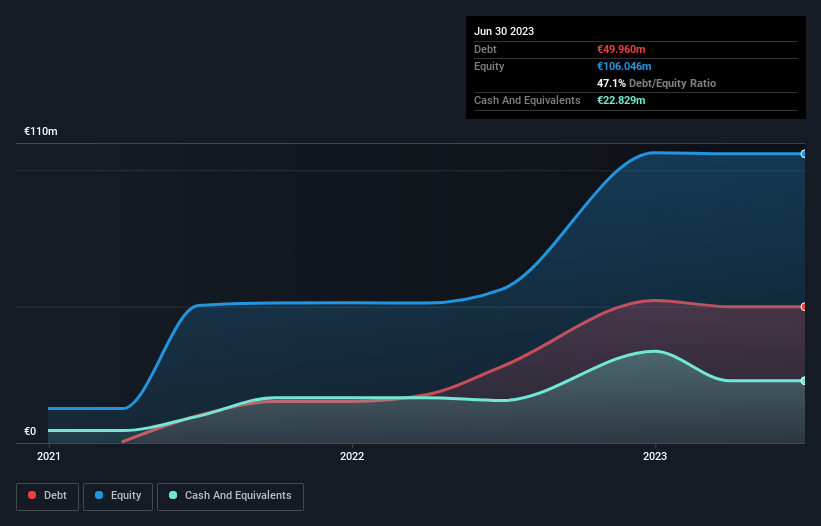The image size is (821, 526).
Task: Click the 47.1% Debt/Equity Ratio text
Action: point(656,83)
